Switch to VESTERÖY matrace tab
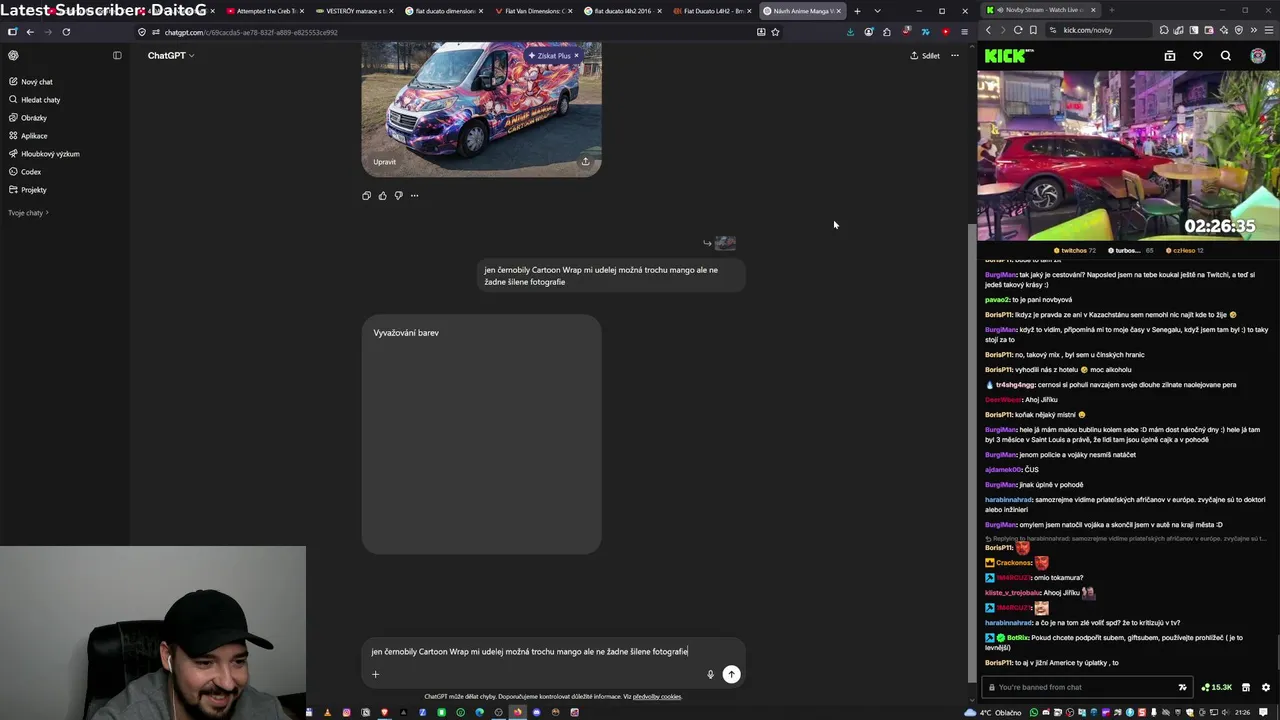The height and width of the screenshot is (720, 1280). (355, 11)
